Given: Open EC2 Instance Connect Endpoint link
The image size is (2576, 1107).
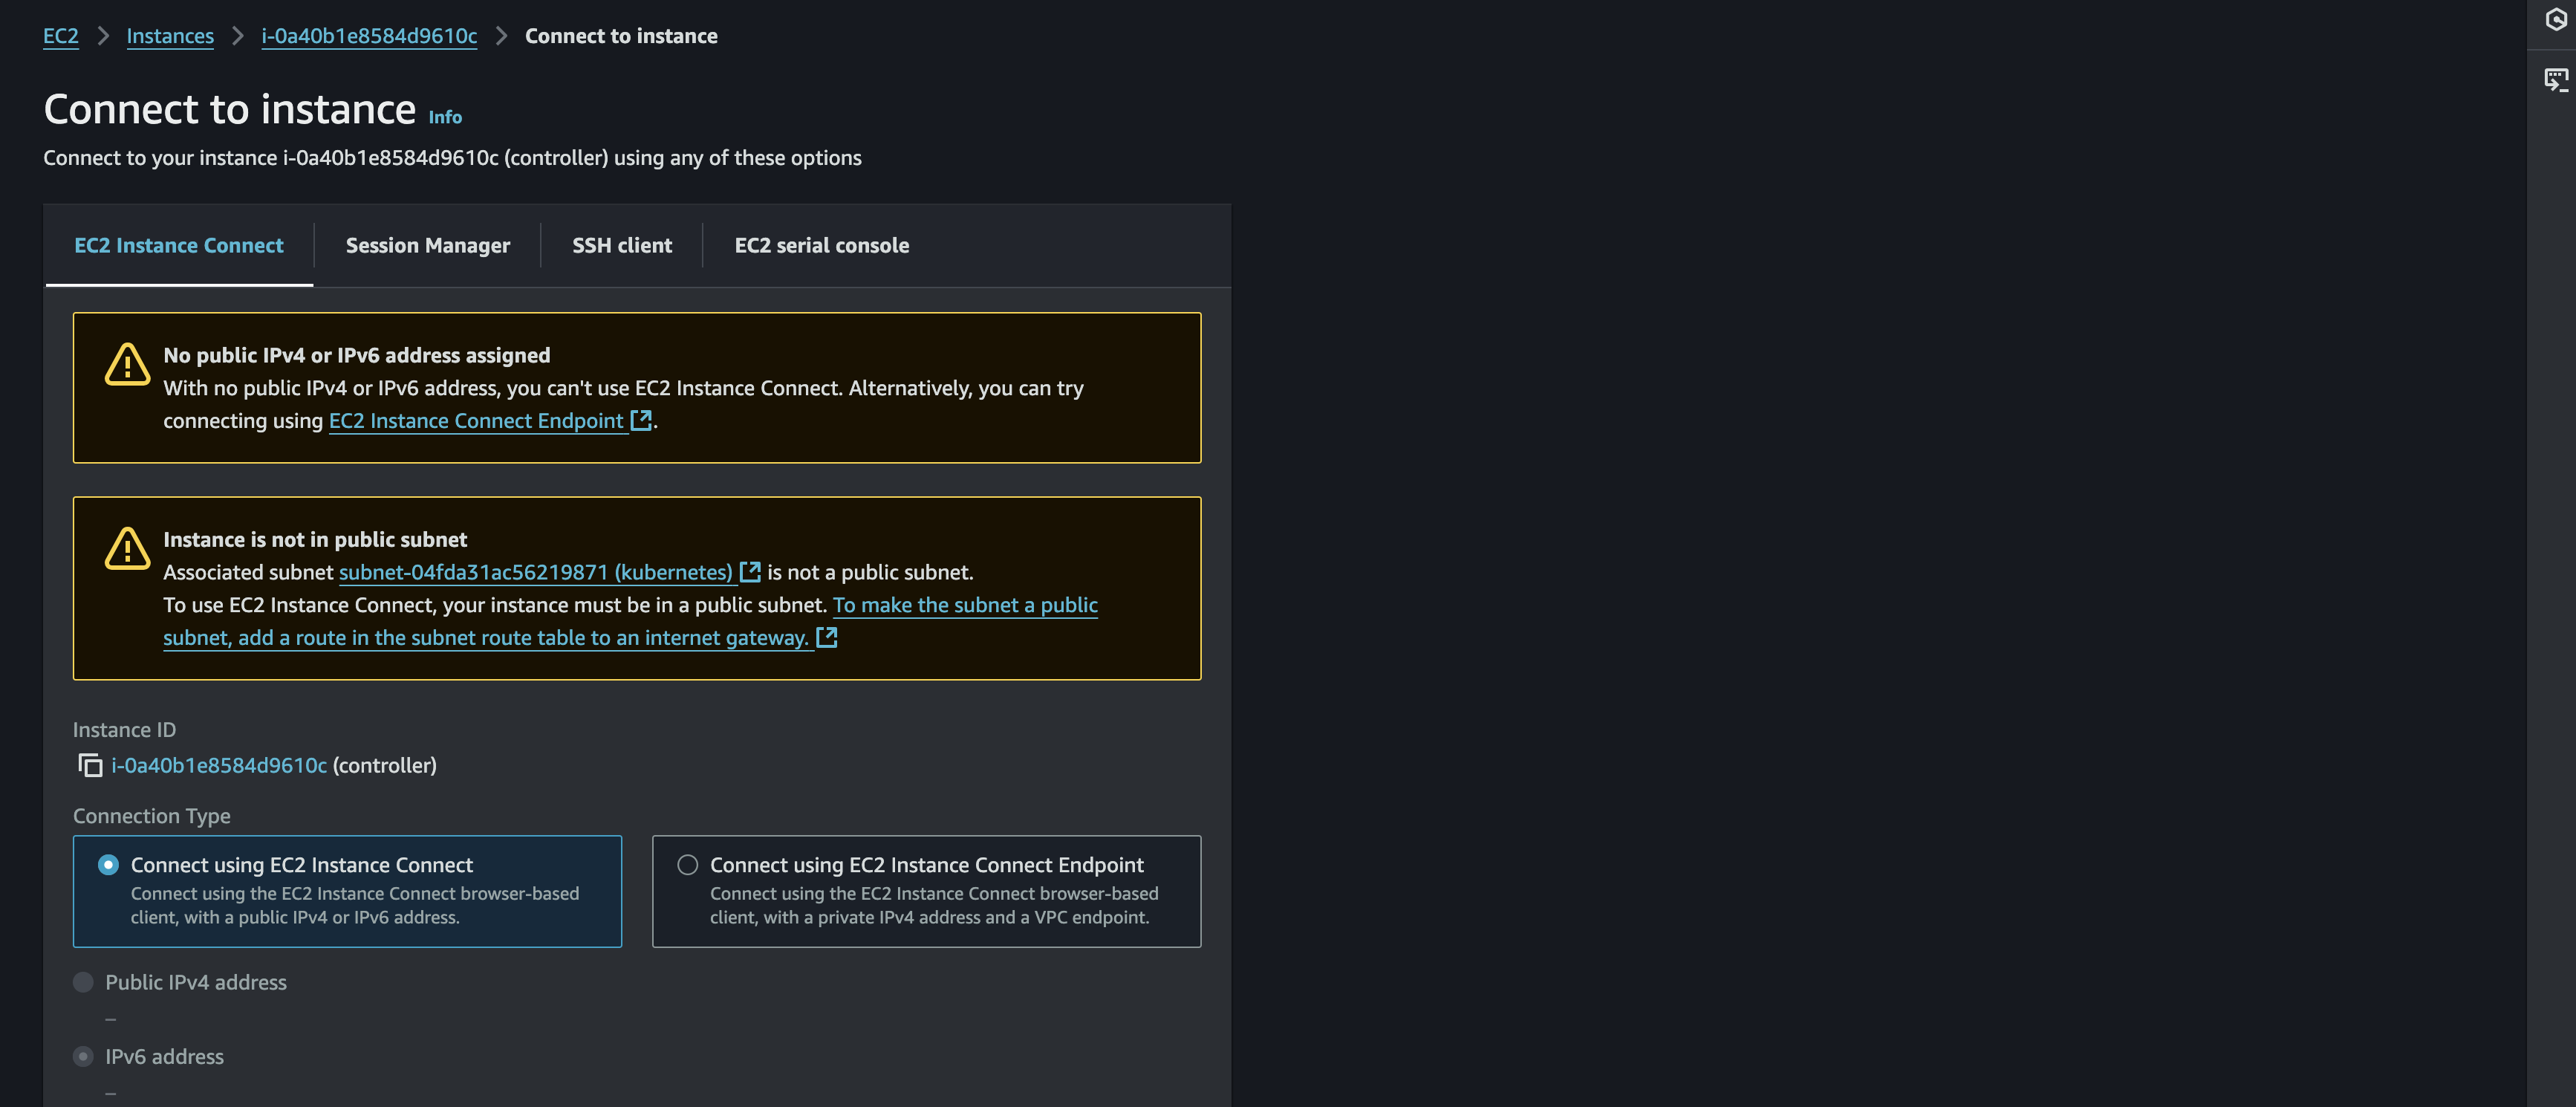Looking at the screenshot, I should click(x=476, y=420).
